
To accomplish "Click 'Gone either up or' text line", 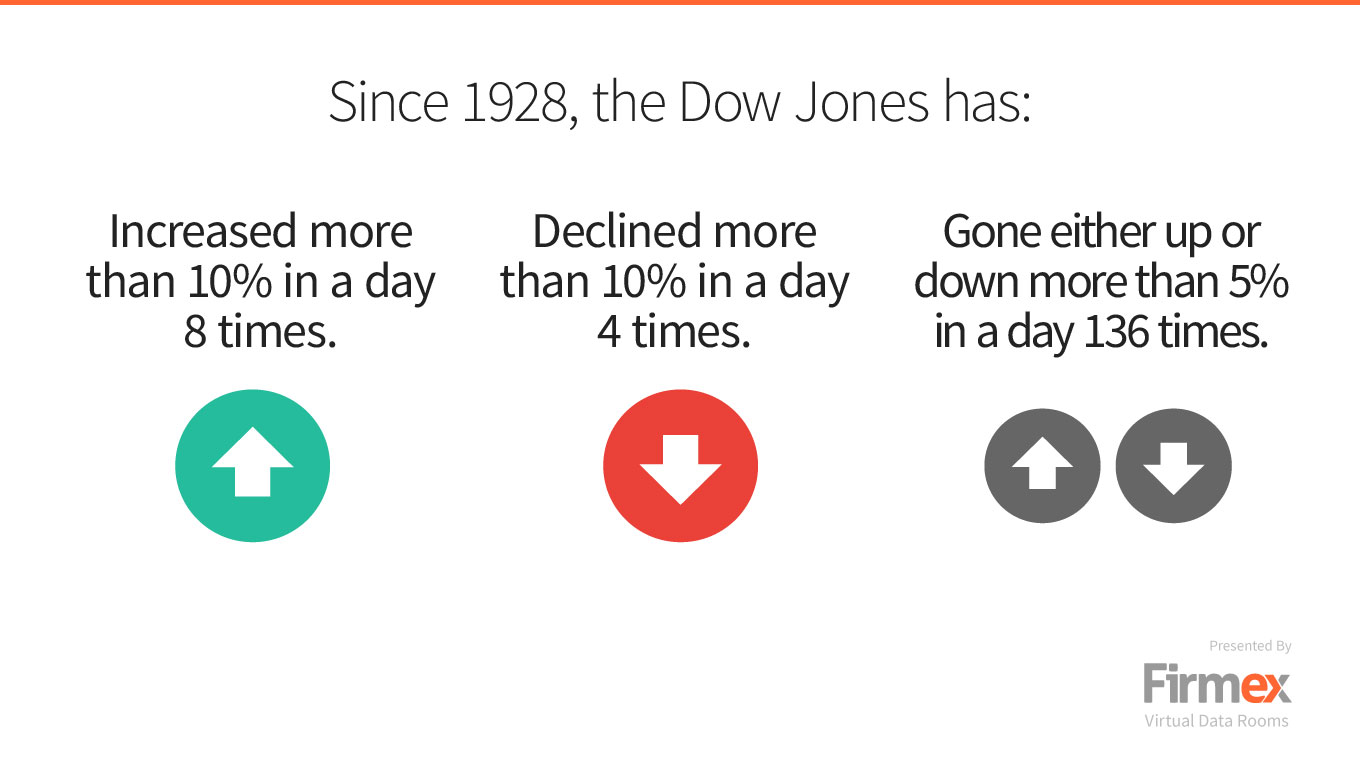I will tap(1102, 234).
